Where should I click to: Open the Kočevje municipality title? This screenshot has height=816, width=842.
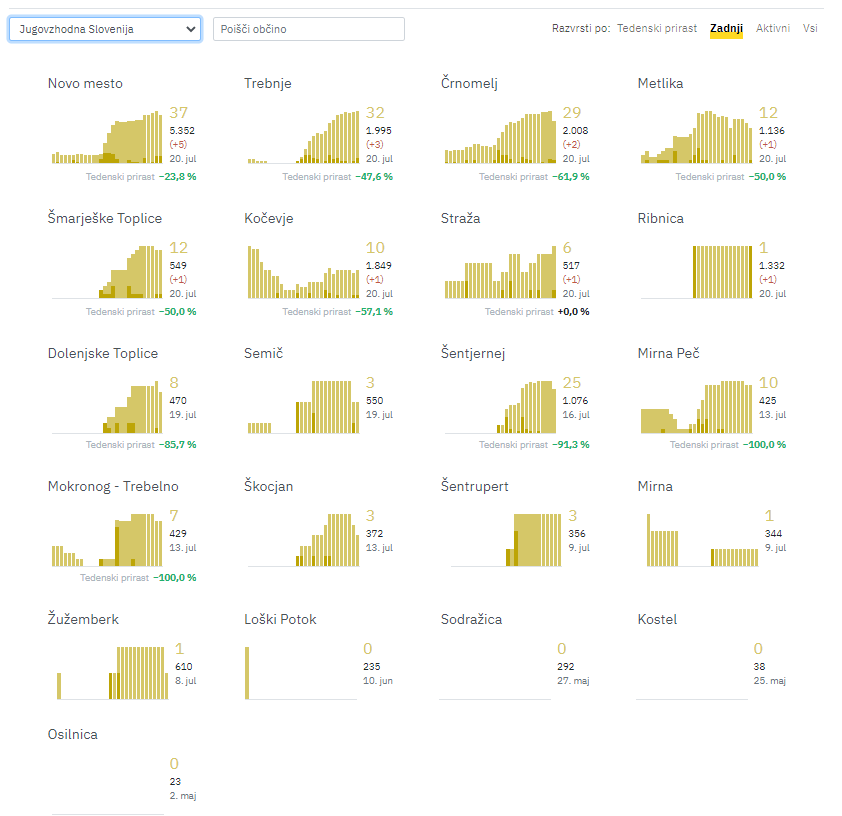coord(268,218)
